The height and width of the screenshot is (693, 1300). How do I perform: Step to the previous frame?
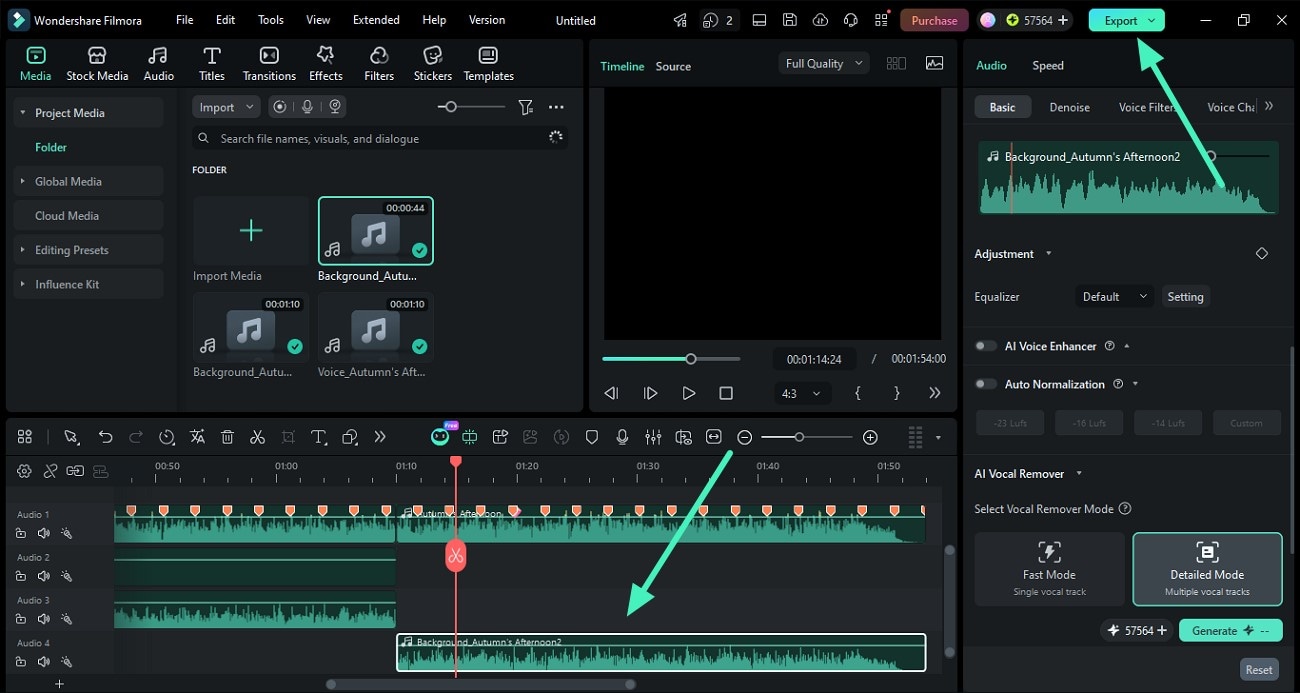(x=611, y=393)
